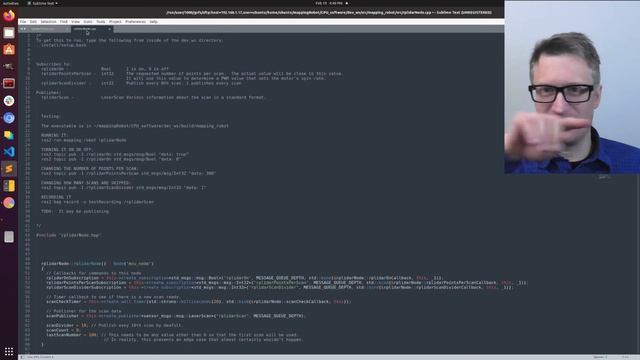
Task: Switch to the first inactive editor tab
Action: 46,29
